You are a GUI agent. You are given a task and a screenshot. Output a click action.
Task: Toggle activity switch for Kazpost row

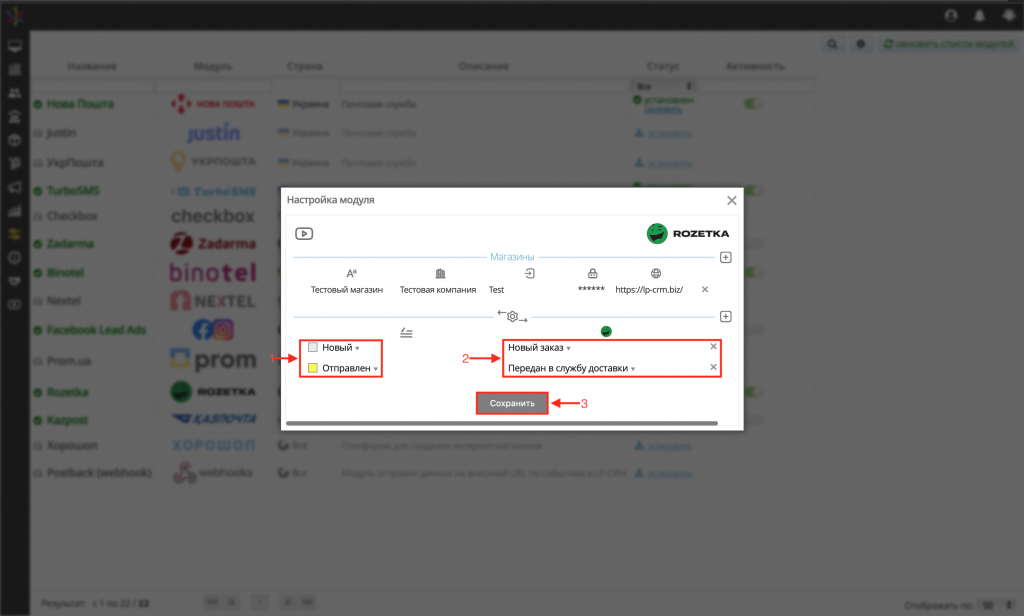(x=753, y=420)
